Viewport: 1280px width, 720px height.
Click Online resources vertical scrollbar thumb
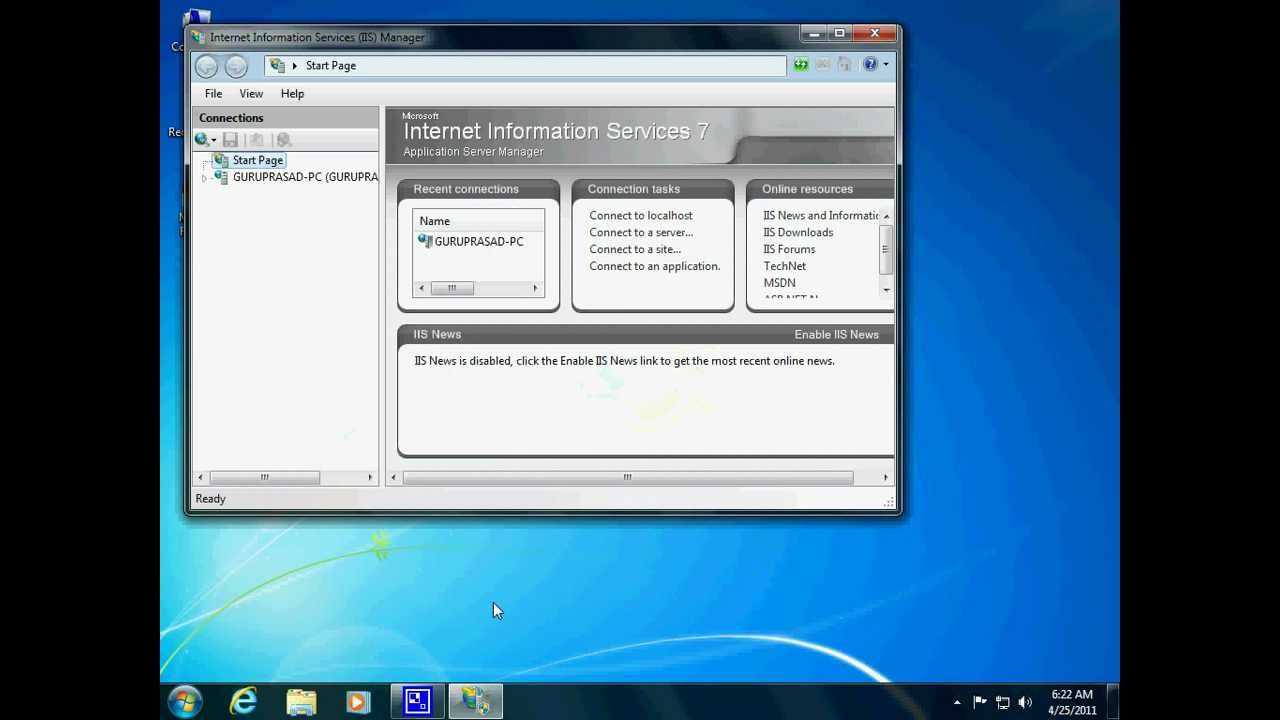point(886,249)
